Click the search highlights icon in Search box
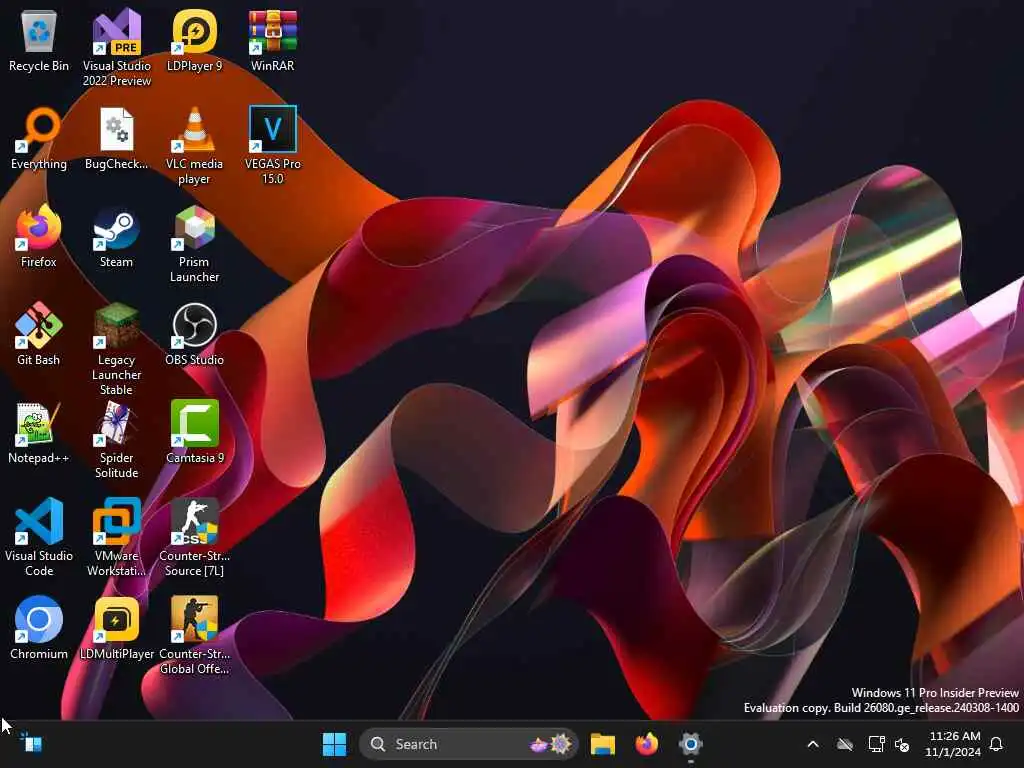1024x768 pixels. (x=551, y=744)
